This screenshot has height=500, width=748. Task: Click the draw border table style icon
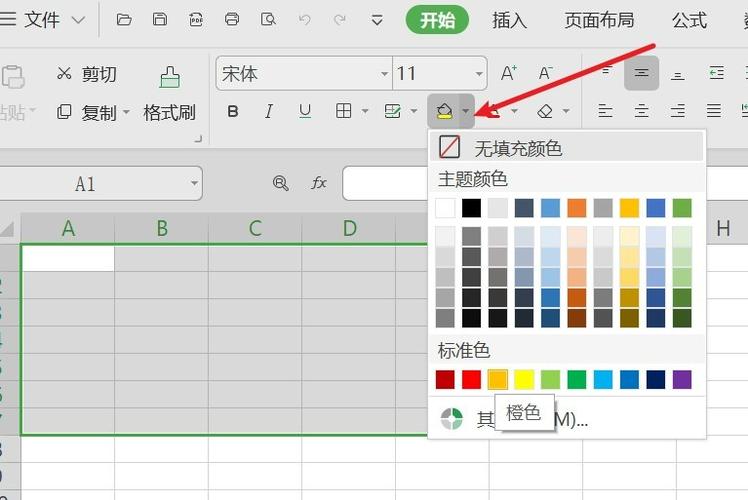392,111
